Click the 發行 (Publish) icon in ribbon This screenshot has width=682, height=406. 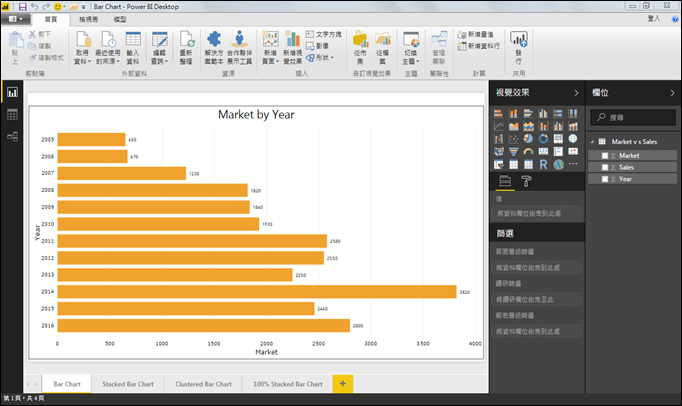(518, 46)
